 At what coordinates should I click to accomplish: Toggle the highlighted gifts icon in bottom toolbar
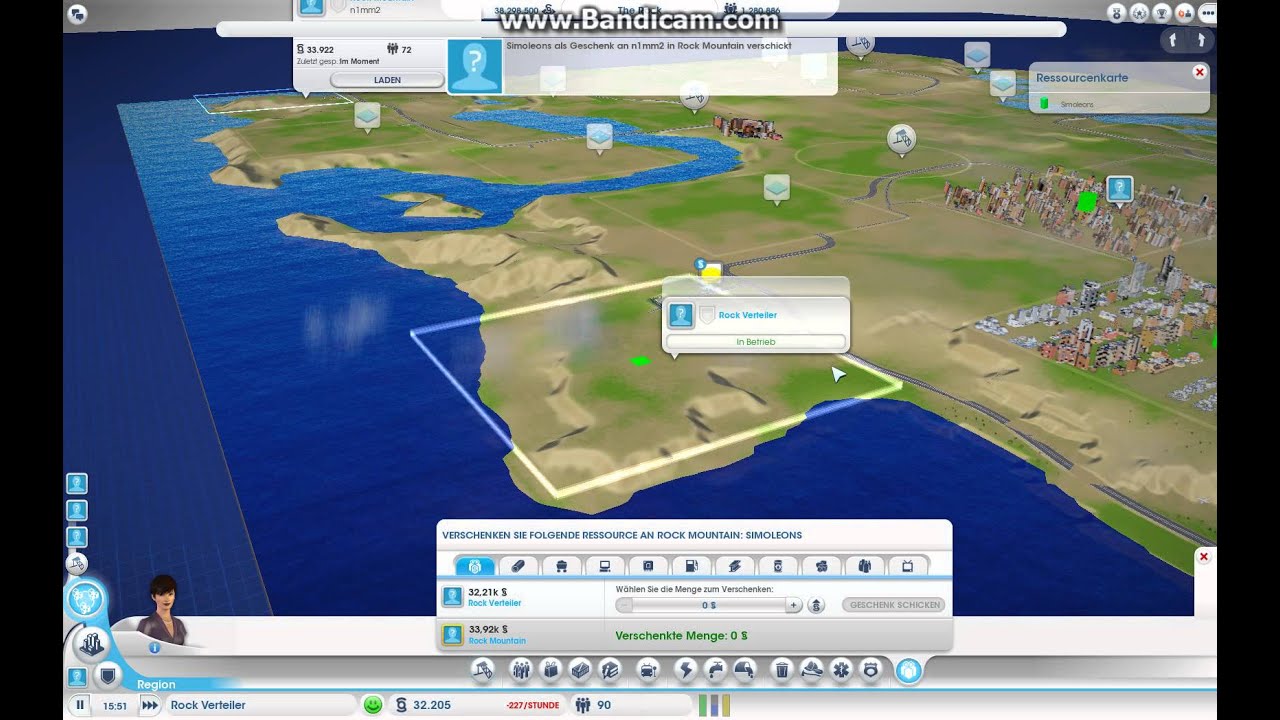908,669
